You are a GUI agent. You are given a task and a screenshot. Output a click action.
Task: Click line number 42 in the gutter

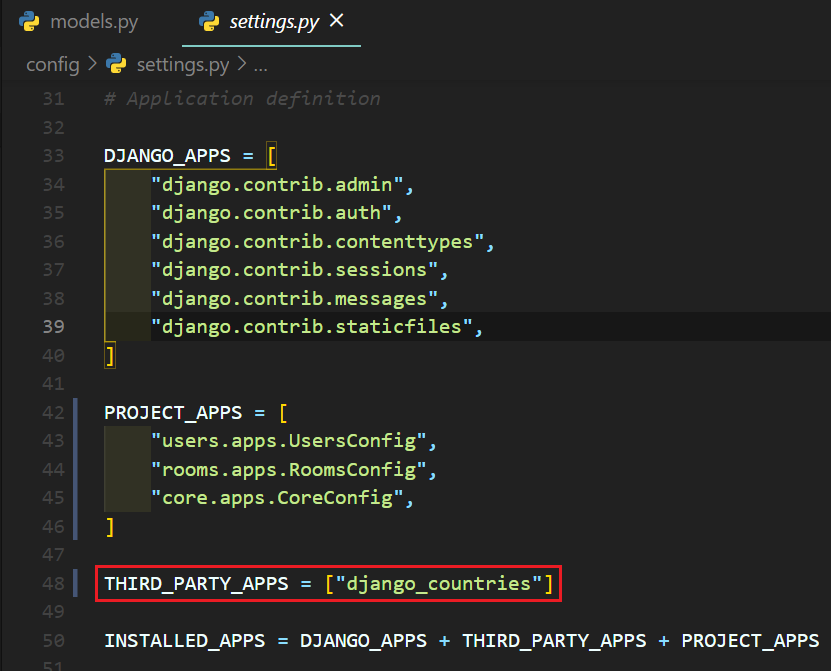coord(54,412)
